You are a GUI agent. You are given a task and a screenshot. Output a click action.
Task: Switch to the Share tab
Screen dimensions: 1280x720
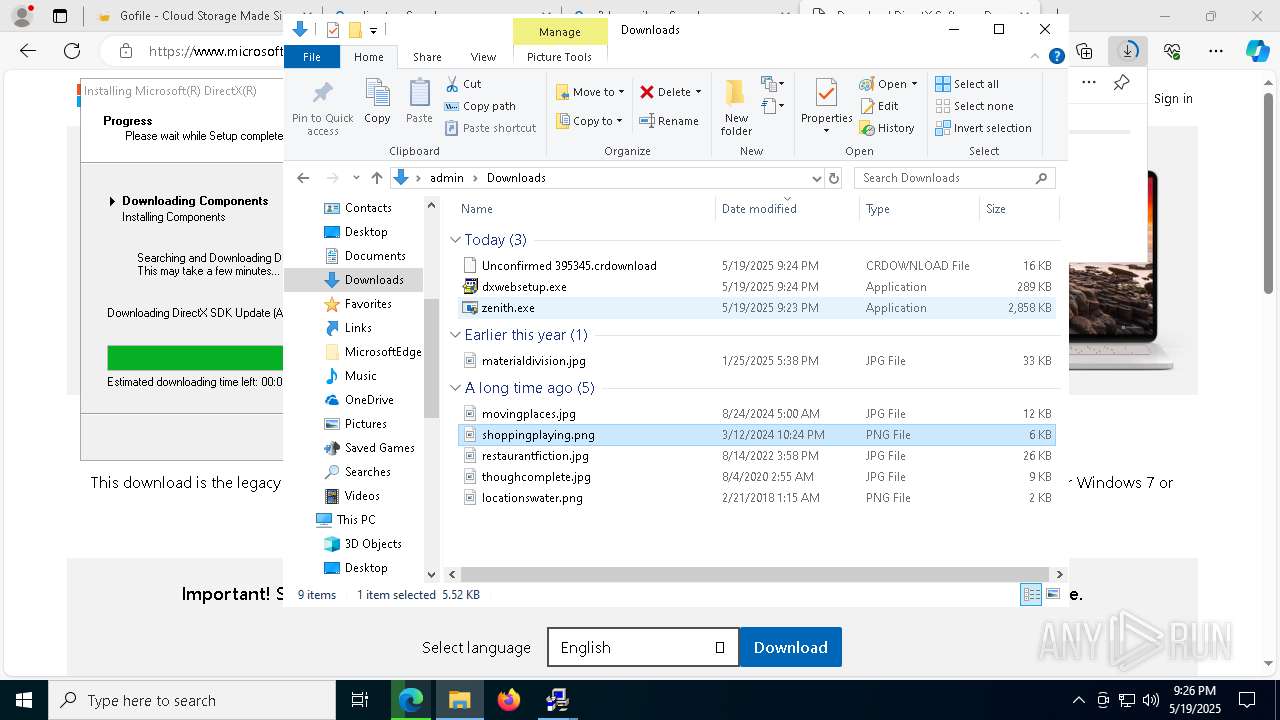[x=427, y=57]
